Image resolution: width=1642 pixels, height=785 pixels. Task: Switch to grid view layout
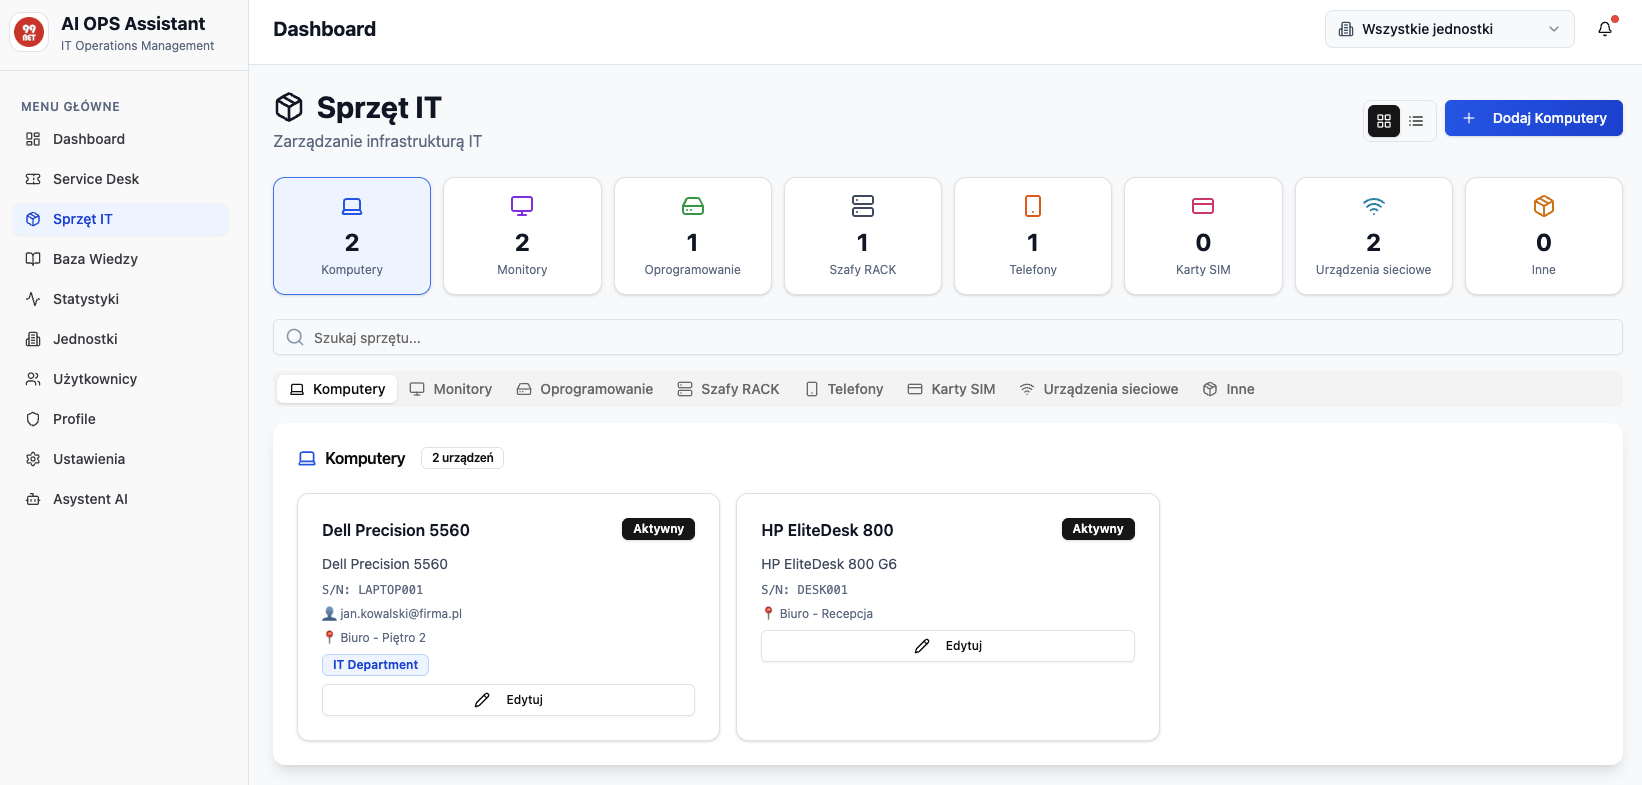point(1383,121)
